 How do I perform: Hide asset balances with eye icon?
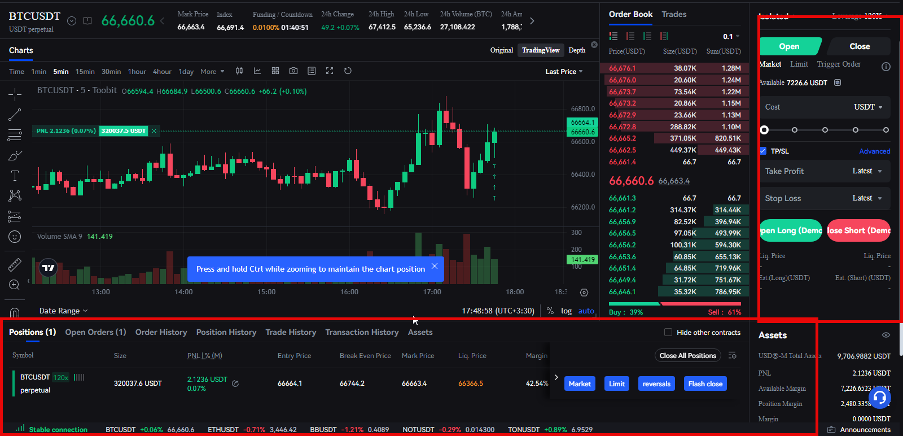point(886,335)
